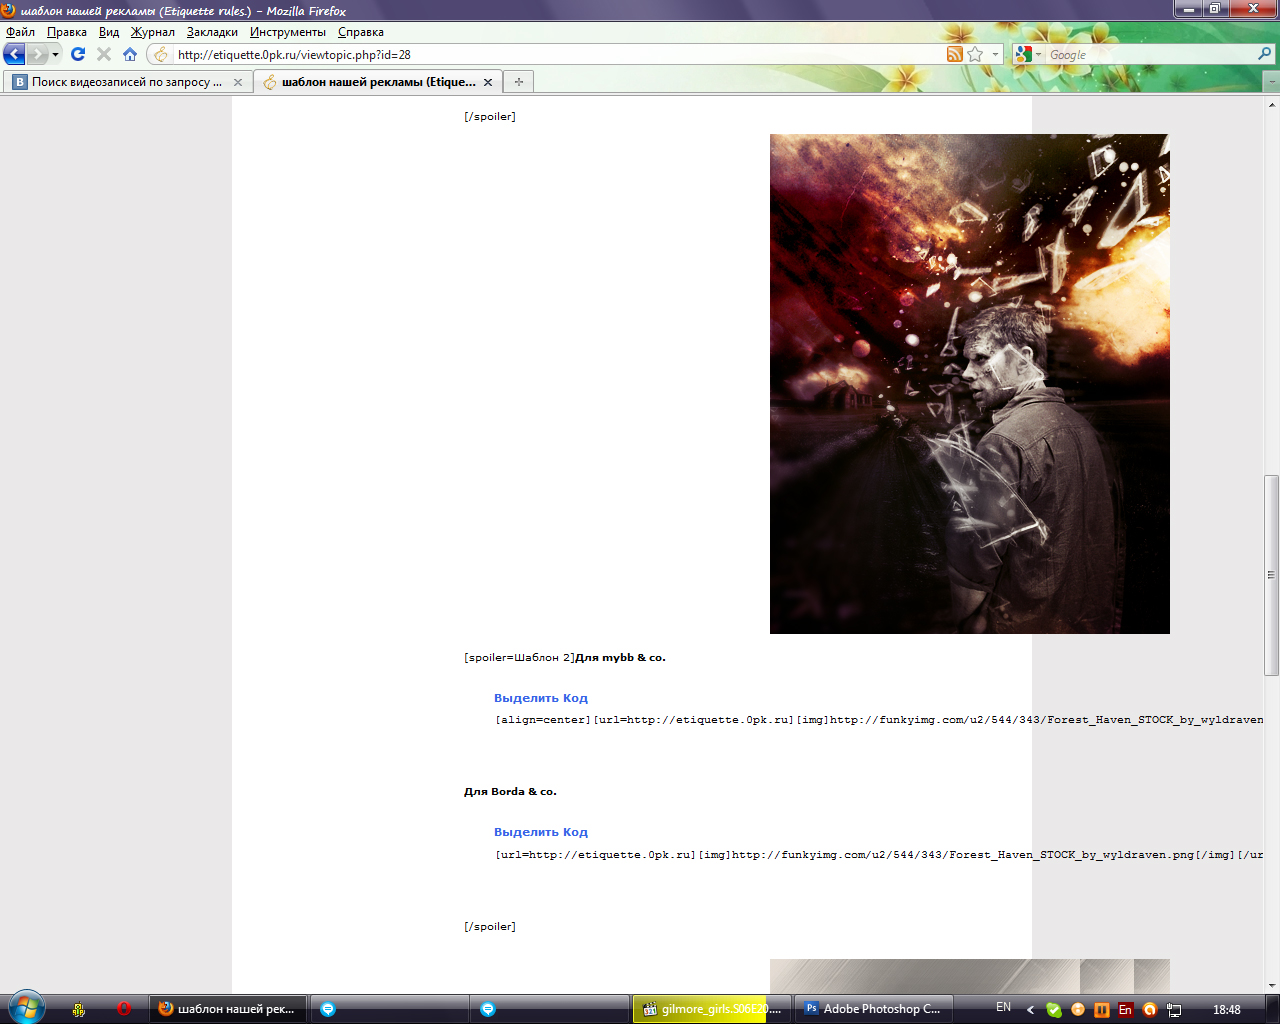
Task: Click the first Выделить Код link for mybb
Action: tap(541, 698)
